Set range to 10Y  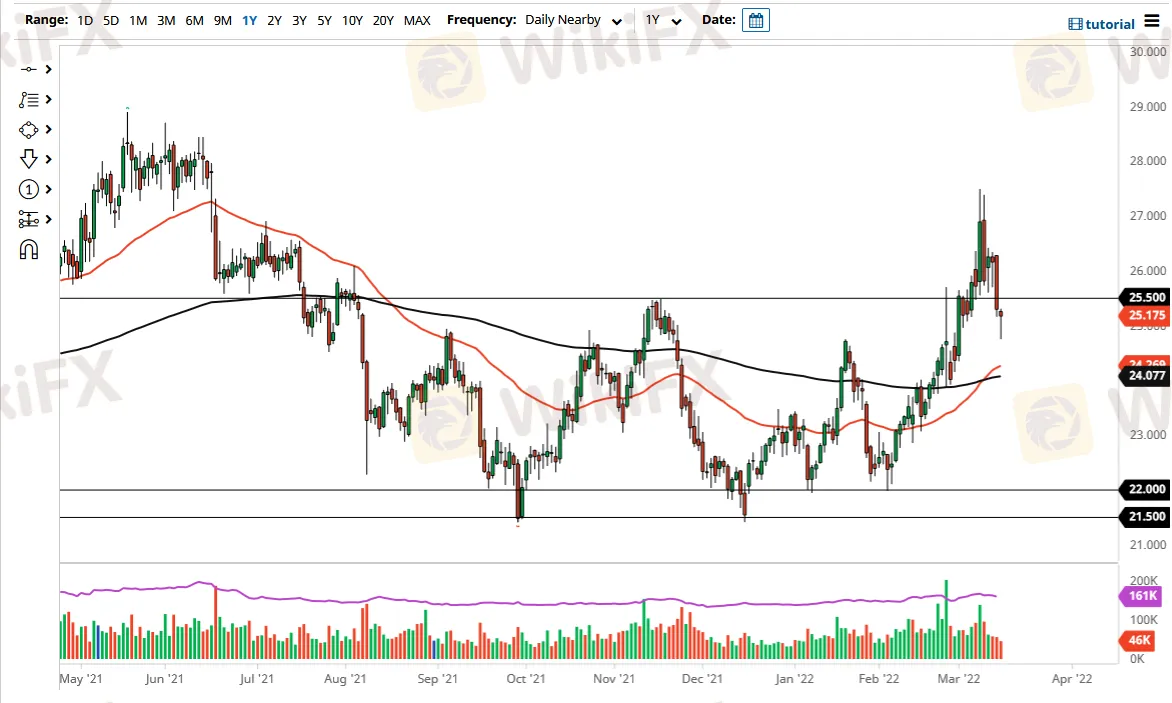tap(352, 20)
